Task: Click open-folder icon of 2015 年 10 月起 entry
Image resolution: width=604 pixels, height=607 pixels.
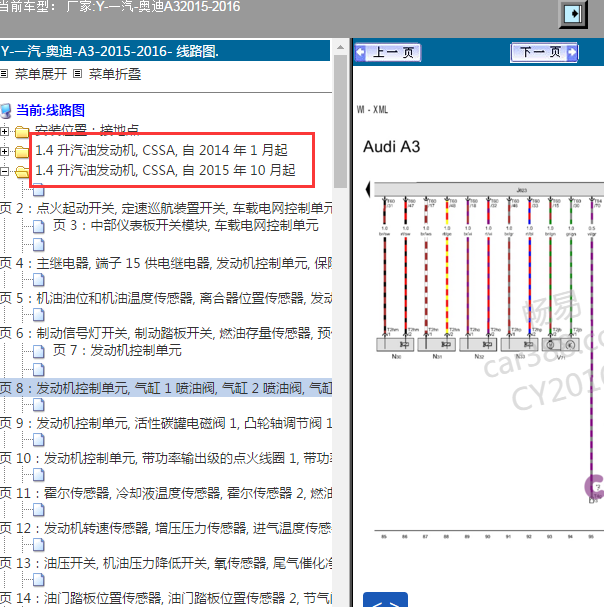Action: pos(22,171)
